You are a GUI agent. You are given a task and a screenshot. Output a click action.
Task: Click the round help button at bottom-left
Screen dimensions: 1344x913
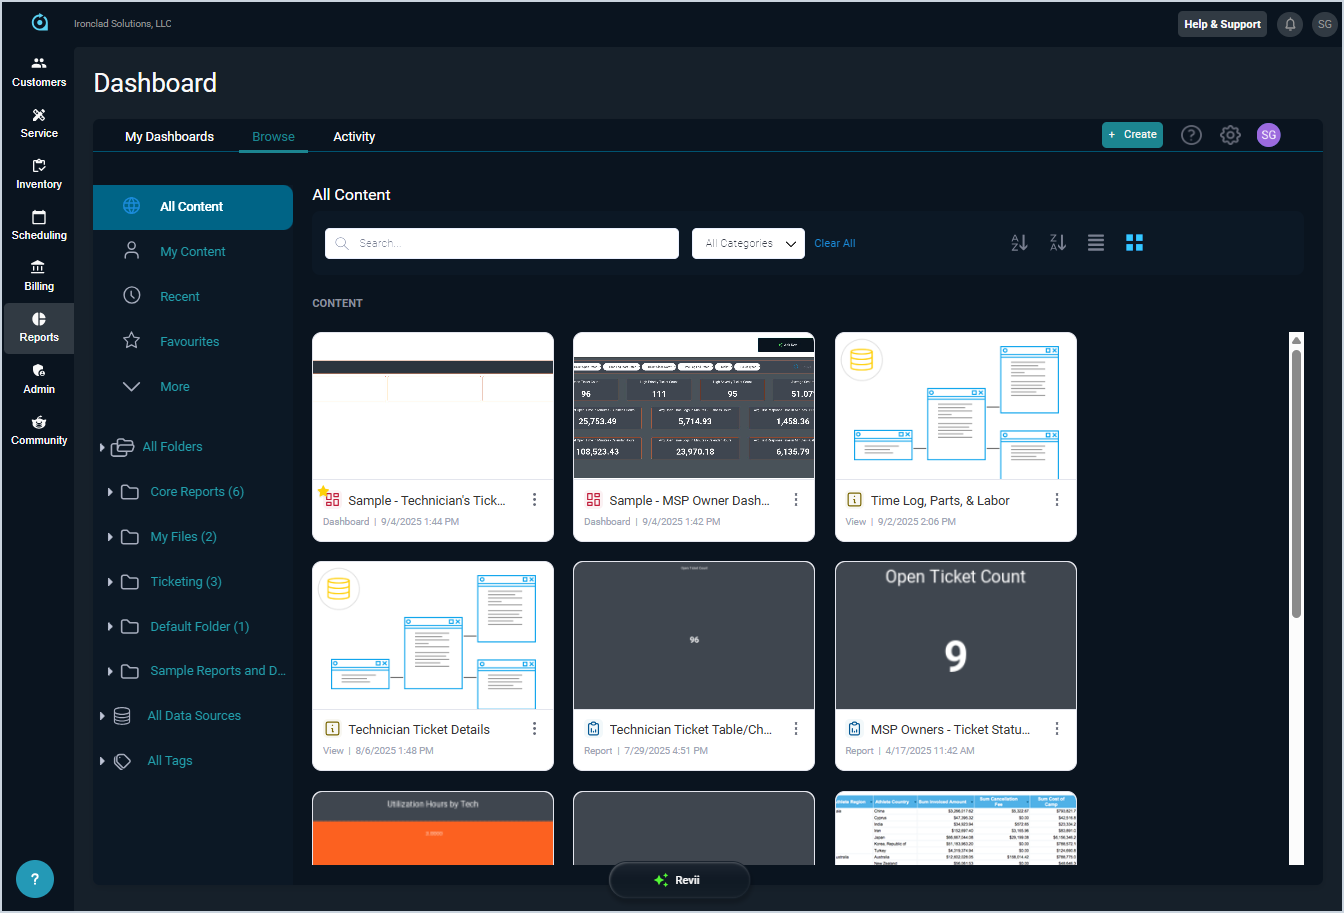35,879
